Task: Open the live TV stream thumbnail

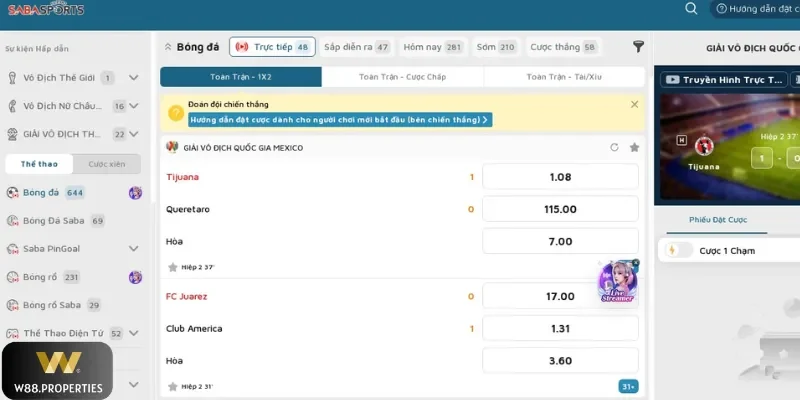Action: (727, 140)
